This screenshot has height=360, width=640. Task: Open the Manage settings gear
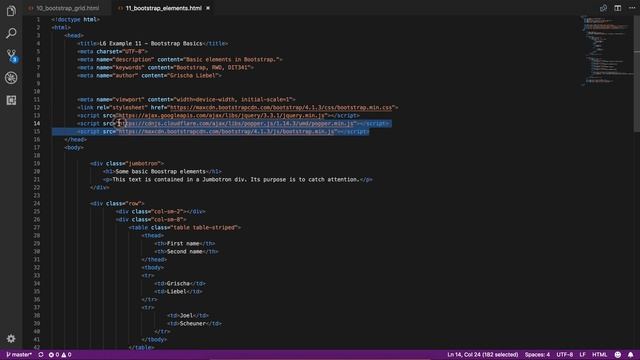point(11,338)
